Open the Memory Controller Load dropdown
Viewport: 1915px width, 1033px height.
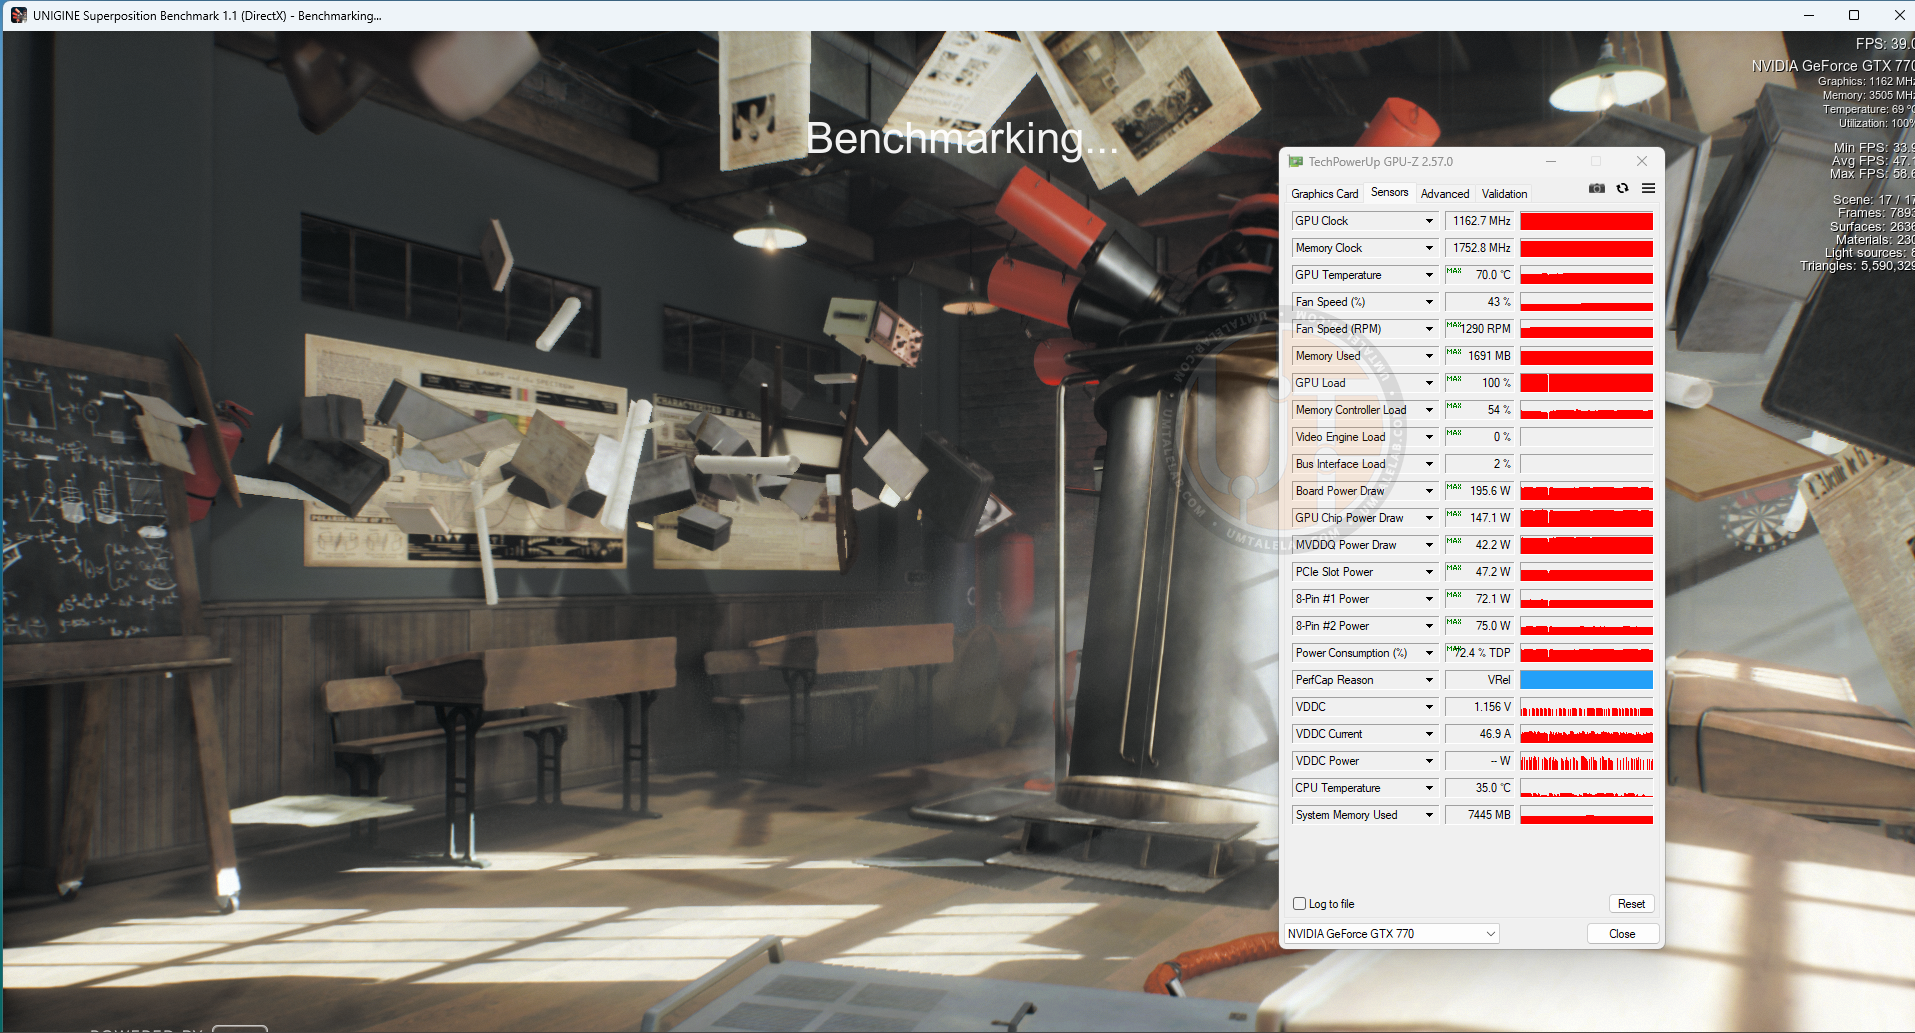click(x=1429, y=410)
